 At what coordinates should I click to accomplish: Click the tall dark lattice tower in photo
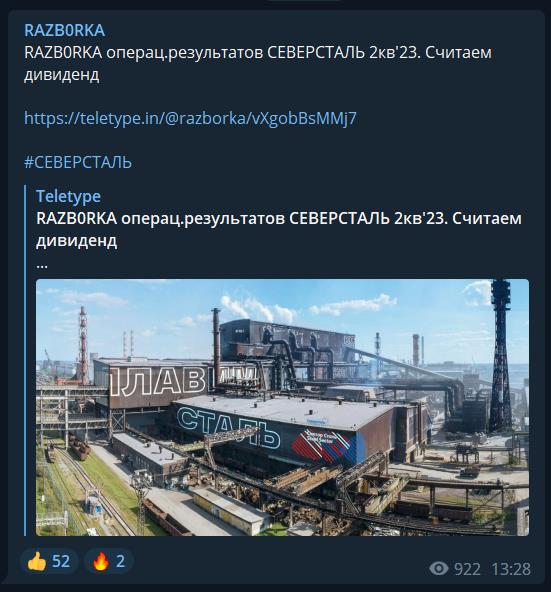501,355
